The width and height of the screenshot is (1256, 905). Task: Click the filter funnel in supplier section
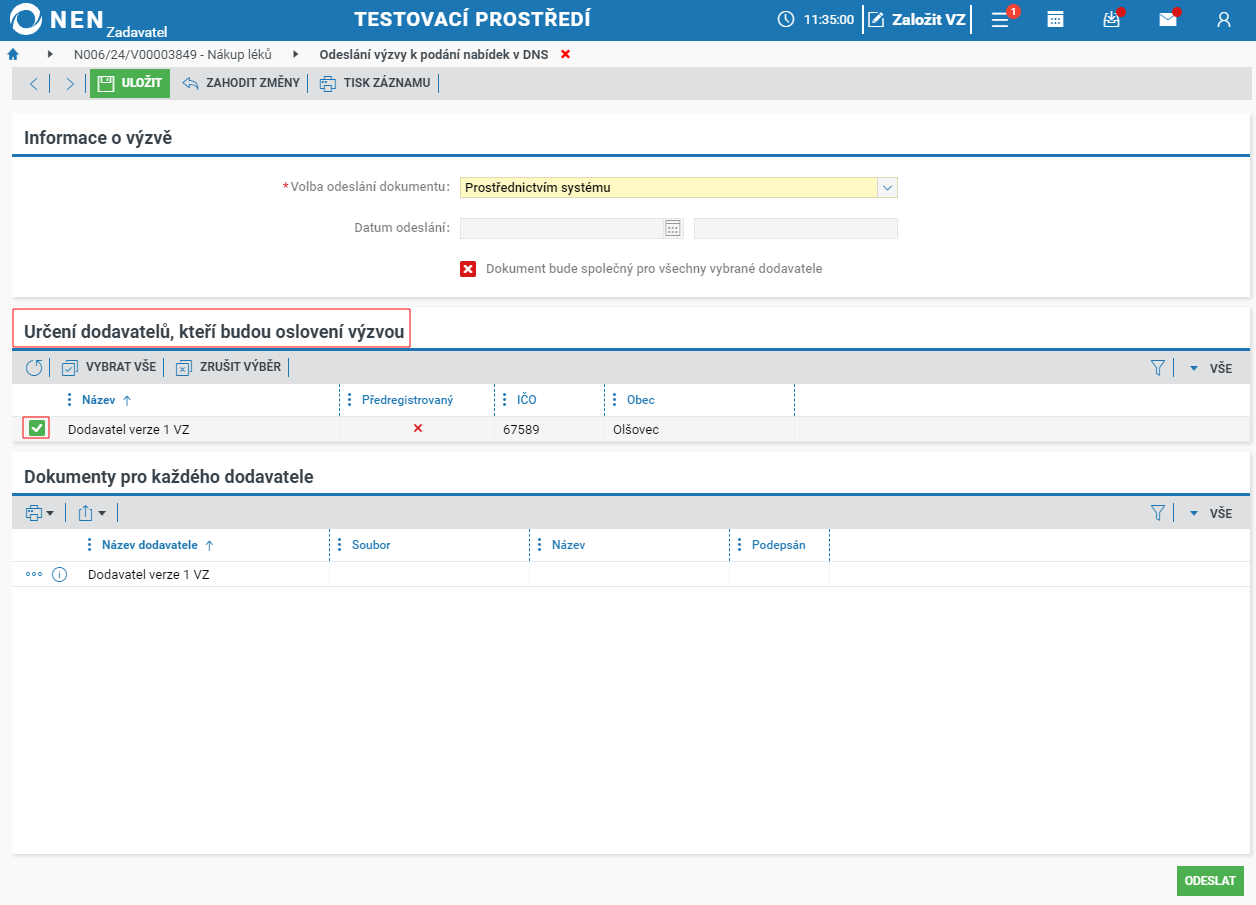1158,368
